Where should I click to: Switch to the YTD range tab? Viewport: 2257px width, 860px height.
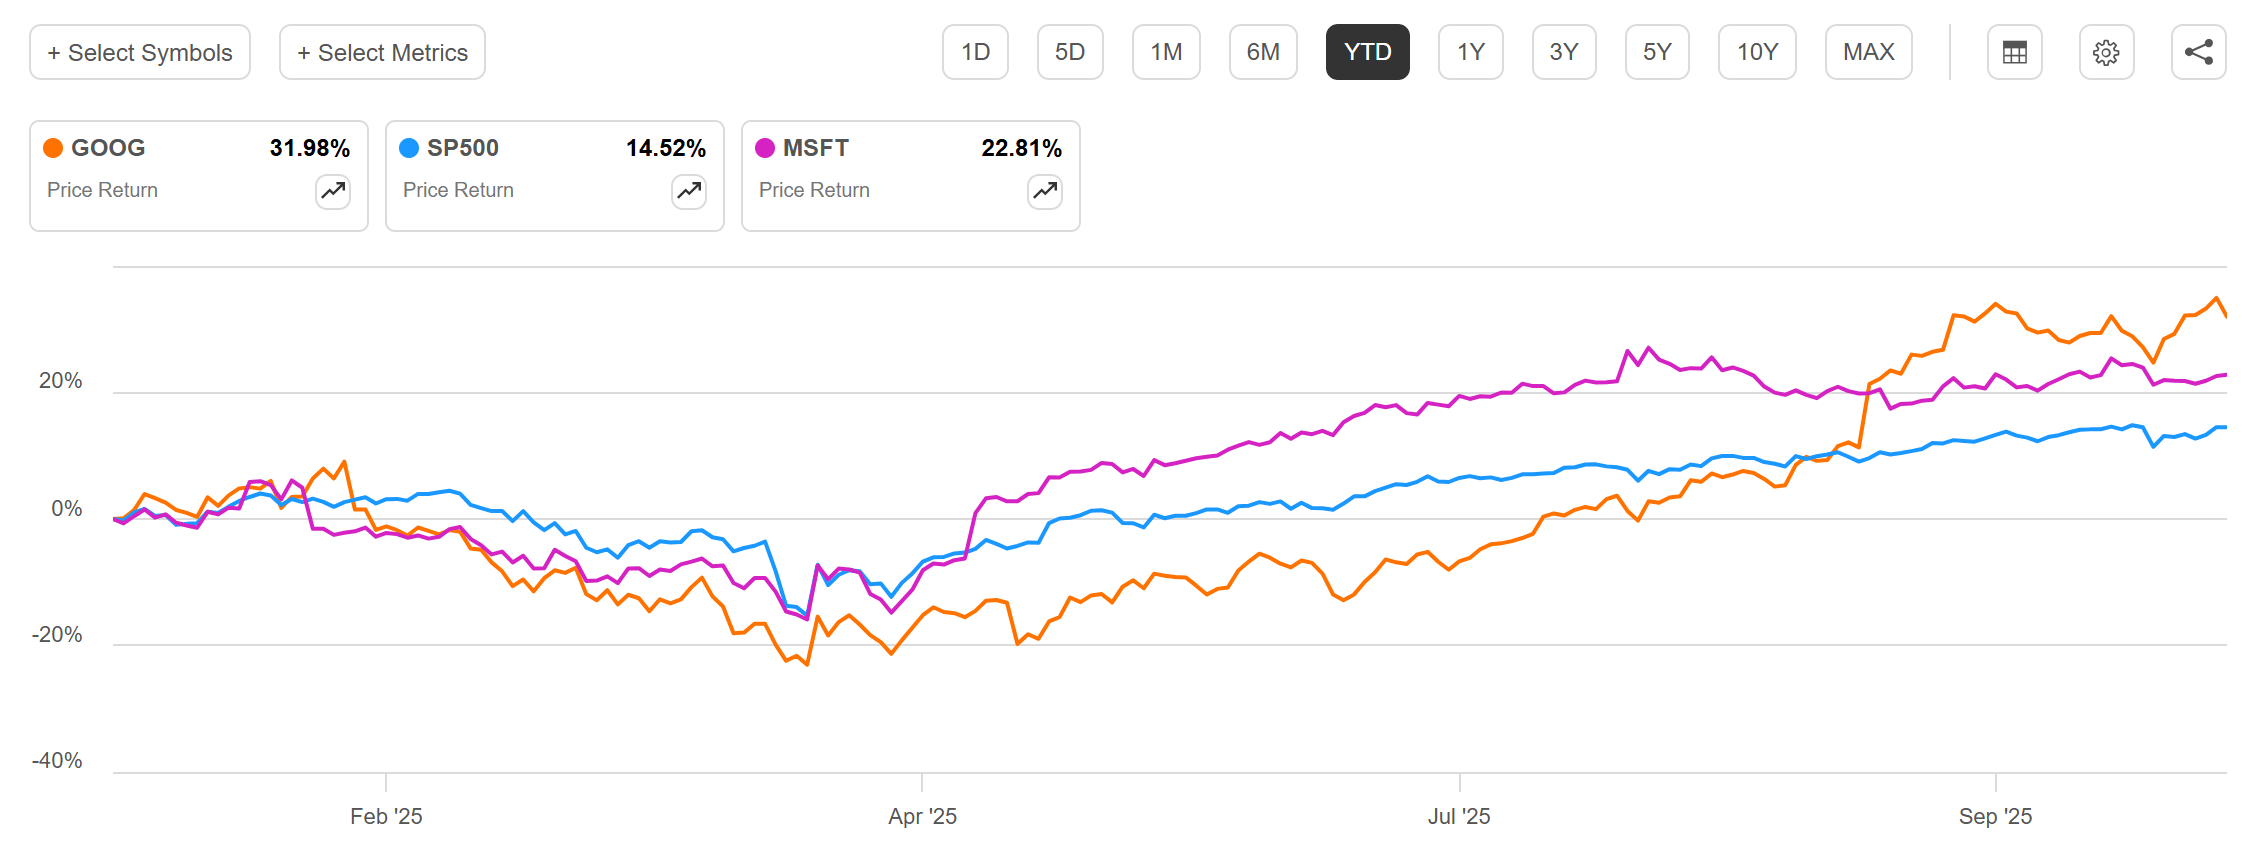tap(1367, 52)
